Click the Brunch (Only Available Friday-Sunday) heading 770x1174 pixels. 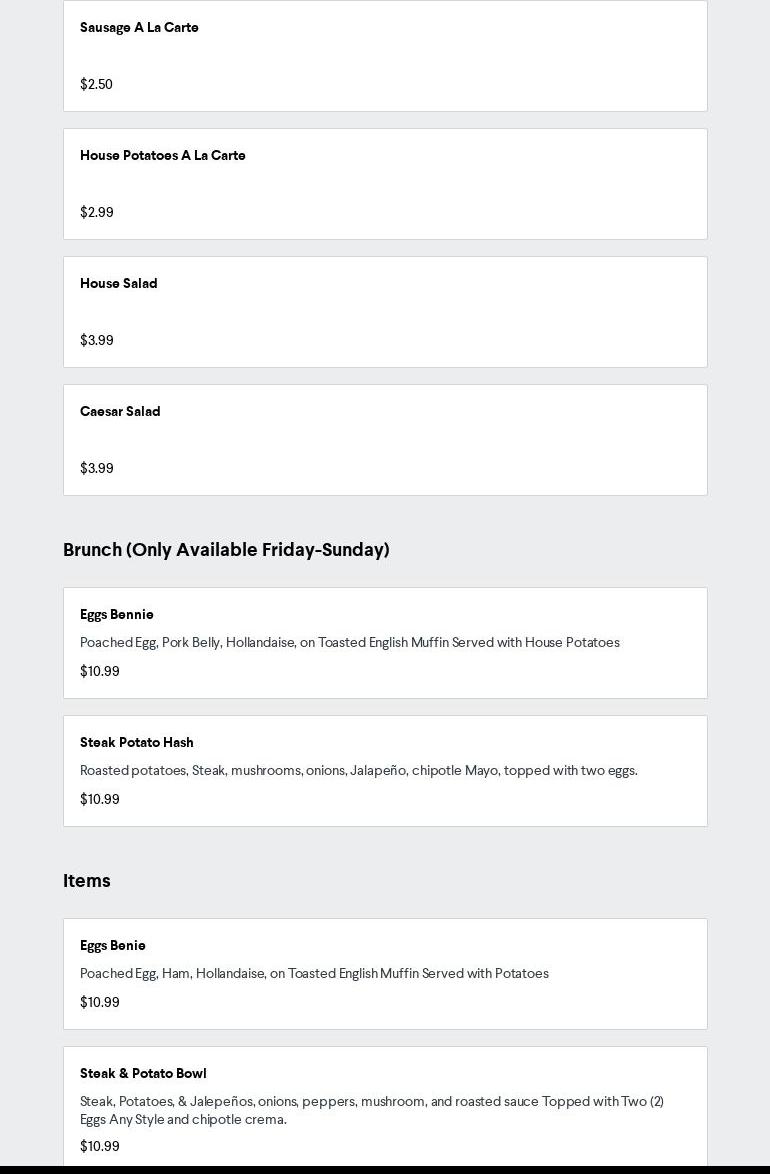tap(226, 550)
